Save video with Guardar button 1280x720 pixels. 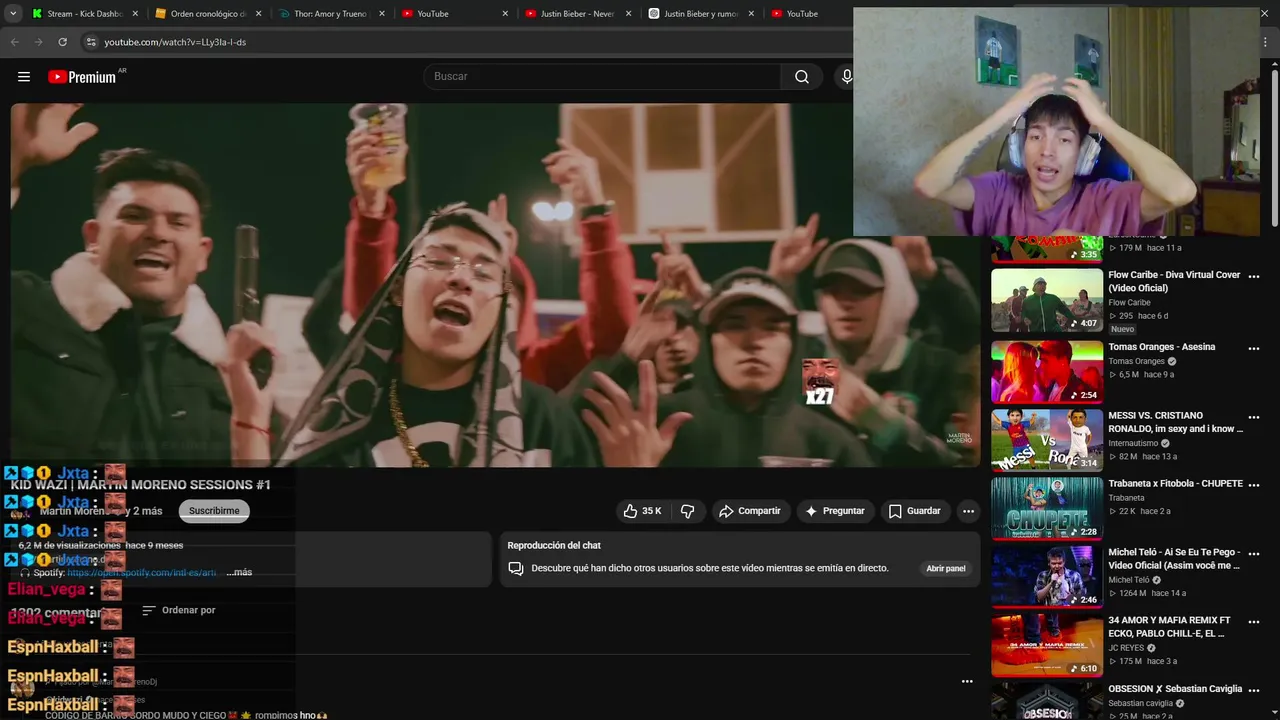click(x=914, y=511)
